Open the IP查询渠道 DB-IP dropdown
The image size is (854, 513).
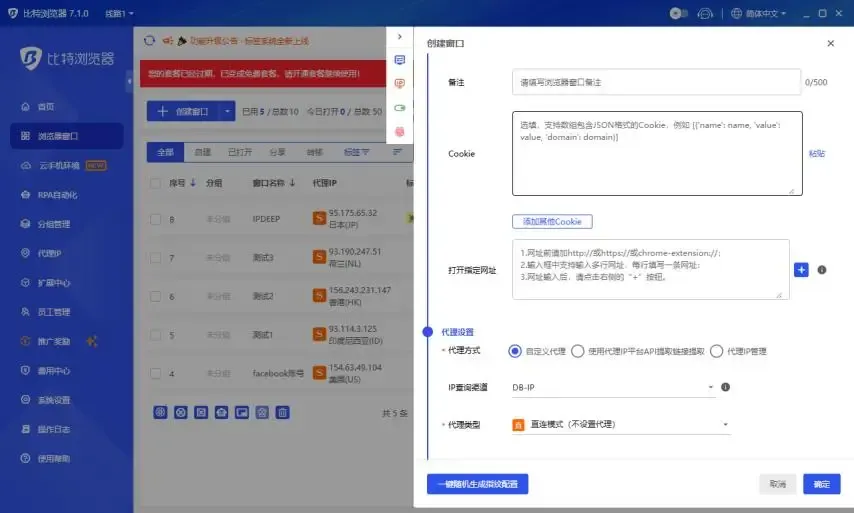pos(613,387)
